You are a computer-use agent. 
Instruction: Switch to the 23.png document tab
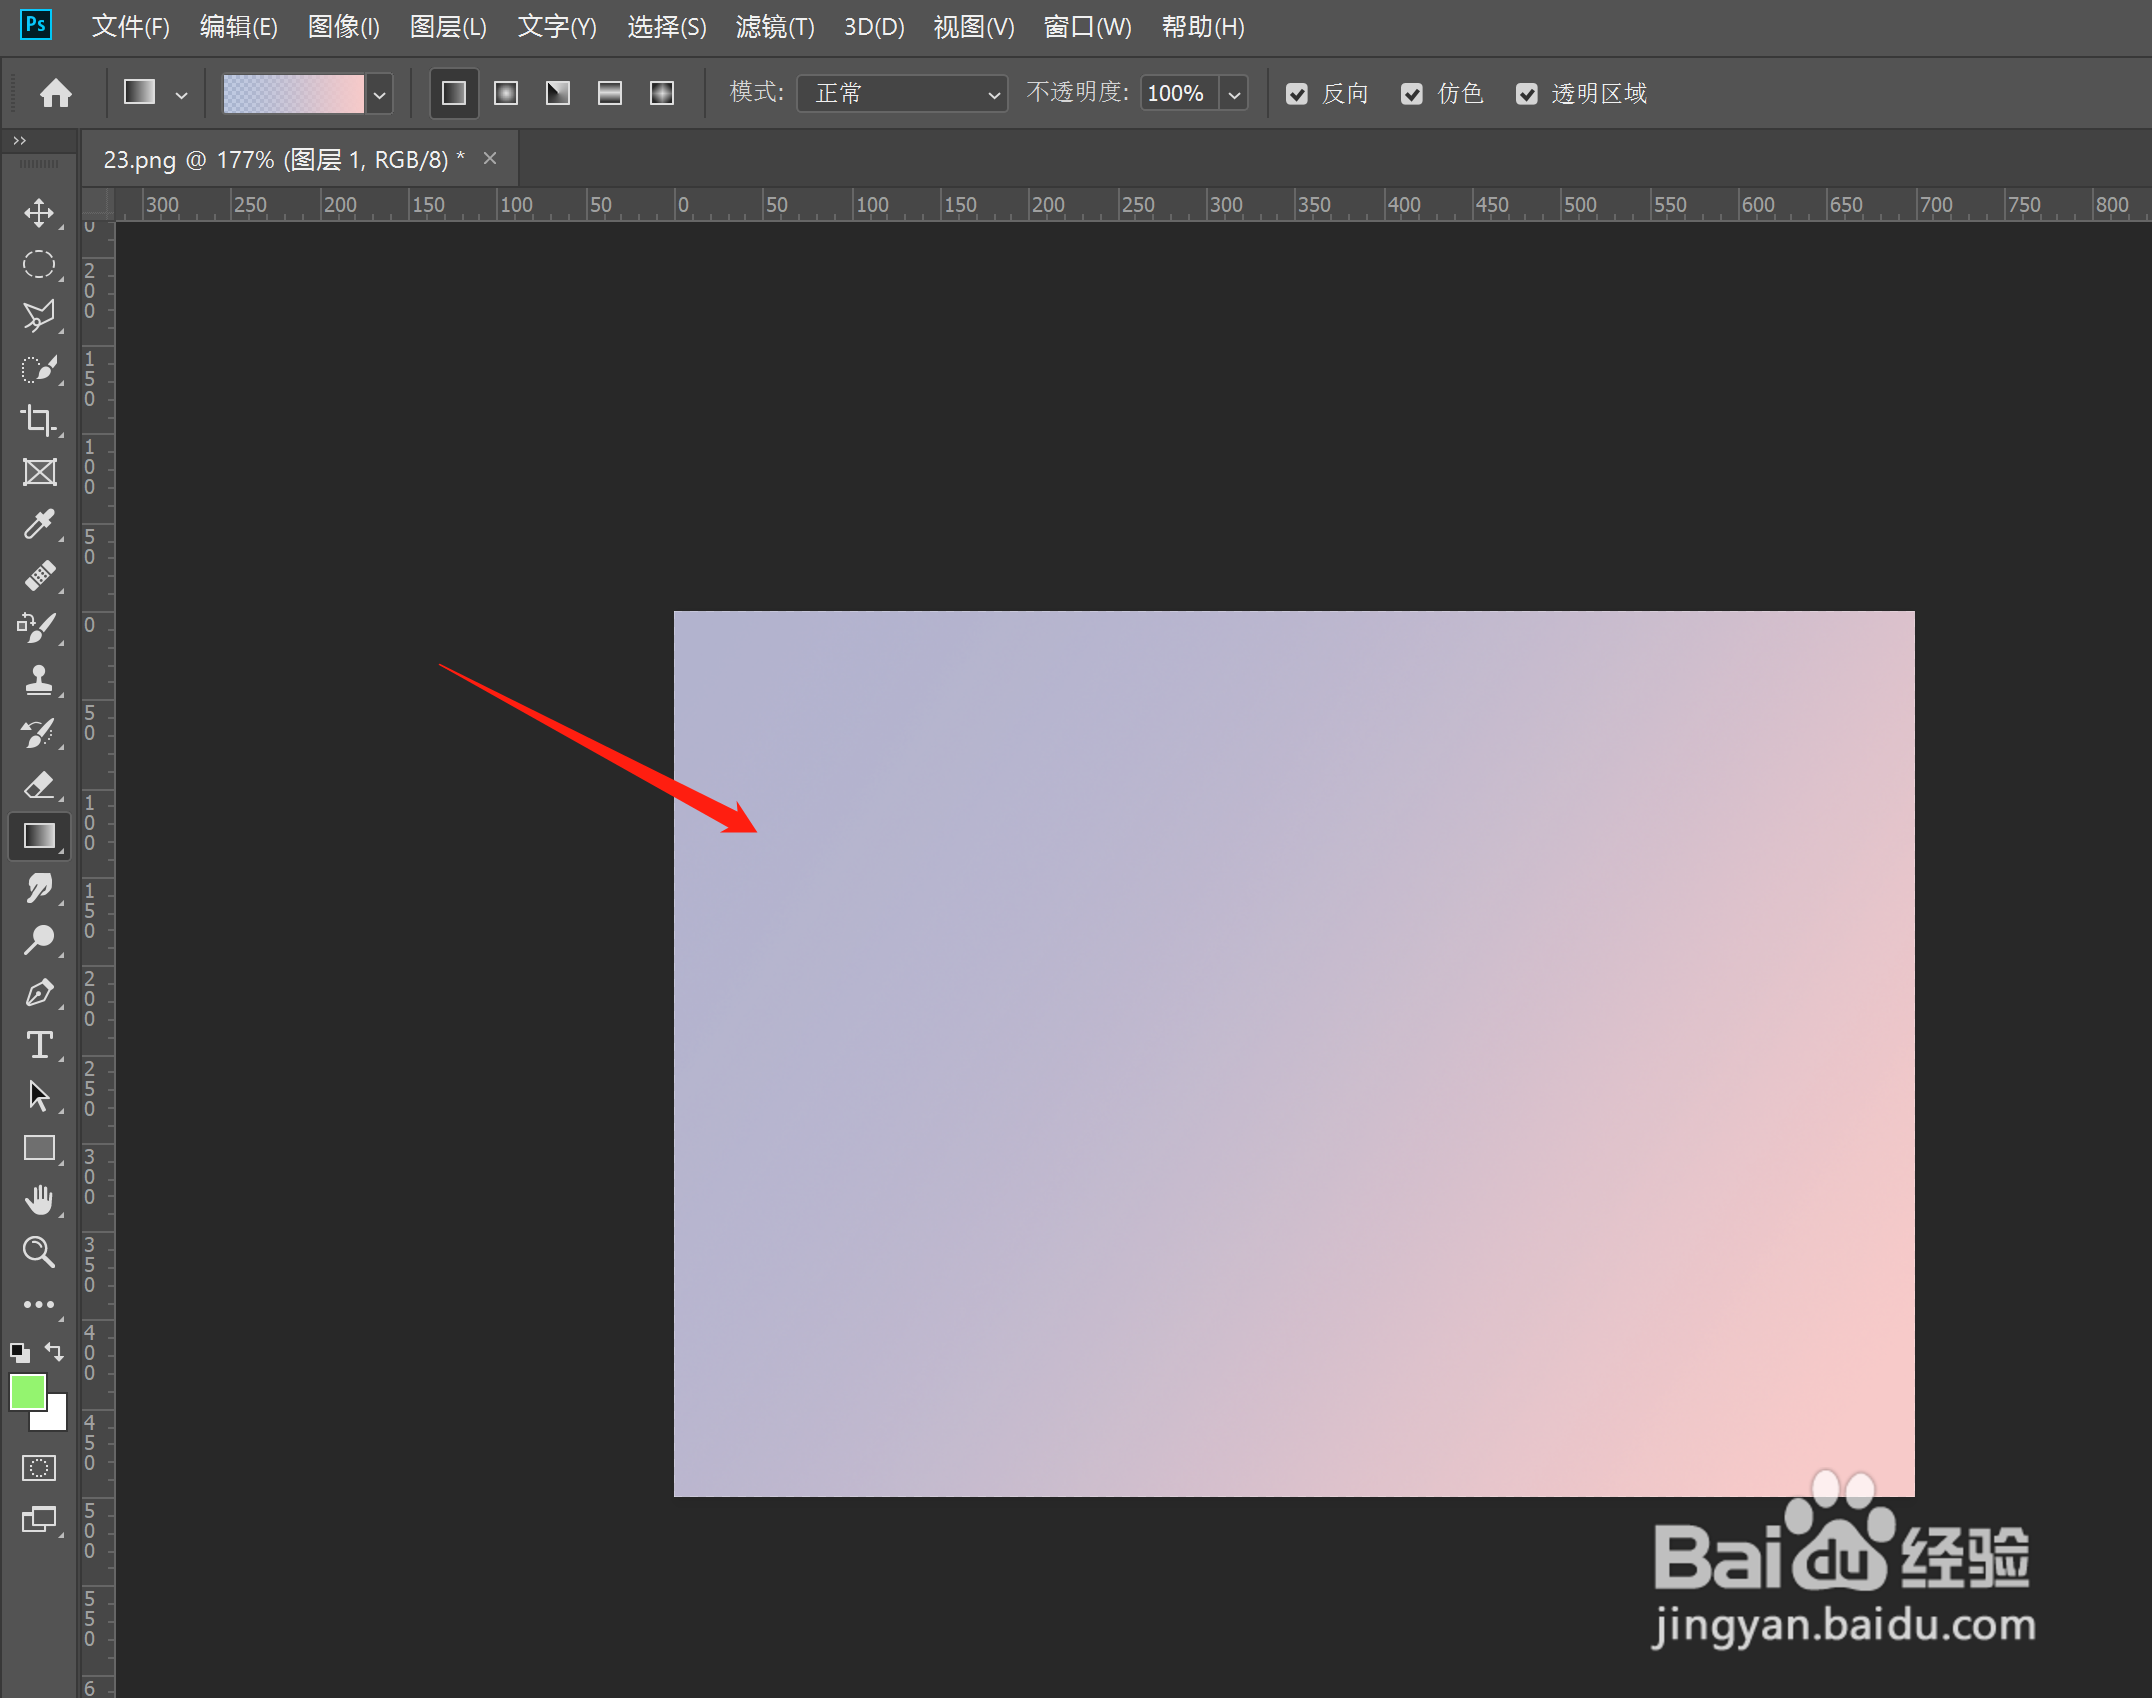[284, 160]
